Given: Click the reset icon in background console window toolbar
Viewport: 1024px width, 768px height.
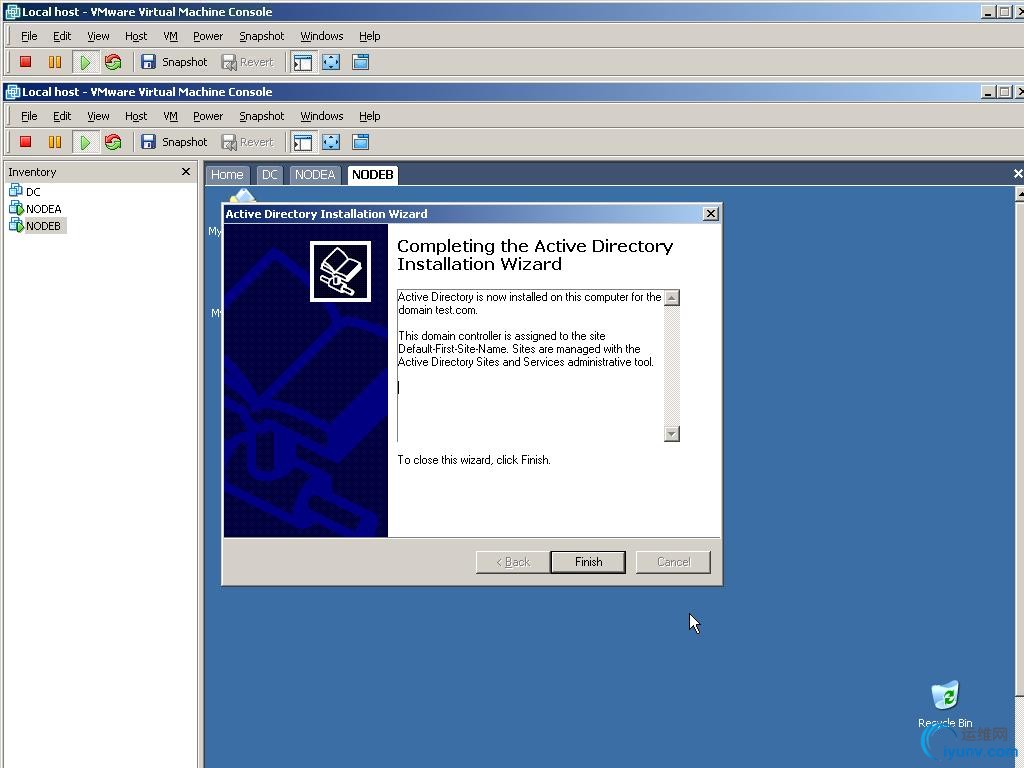Looking at the screenshot, I should 113,62.
